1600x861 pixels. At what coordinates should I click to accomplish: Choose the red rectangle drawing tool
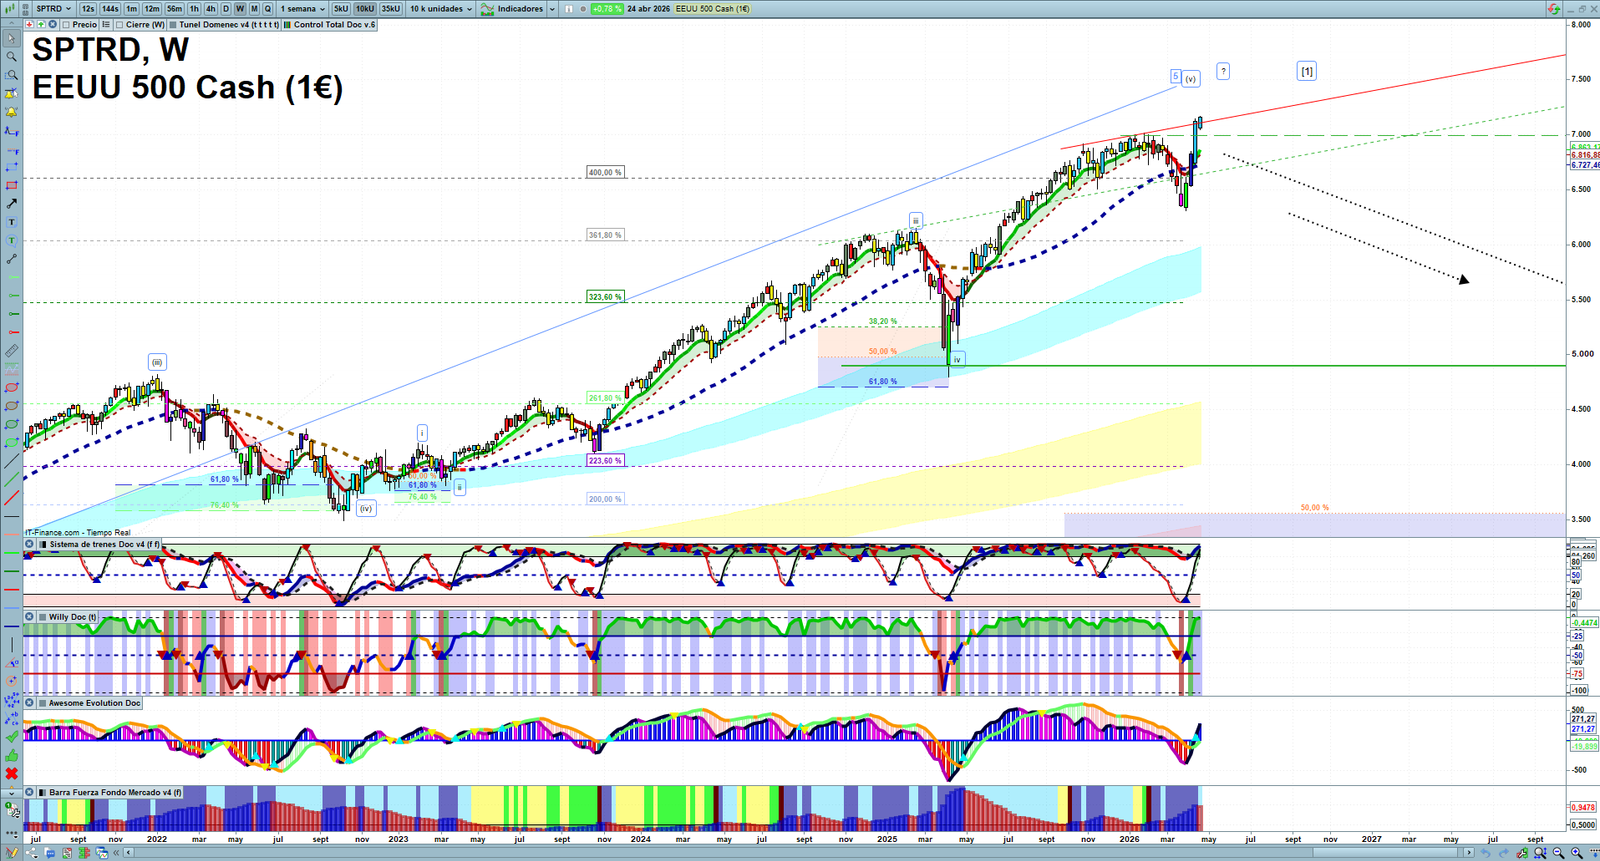click(11, 186)
